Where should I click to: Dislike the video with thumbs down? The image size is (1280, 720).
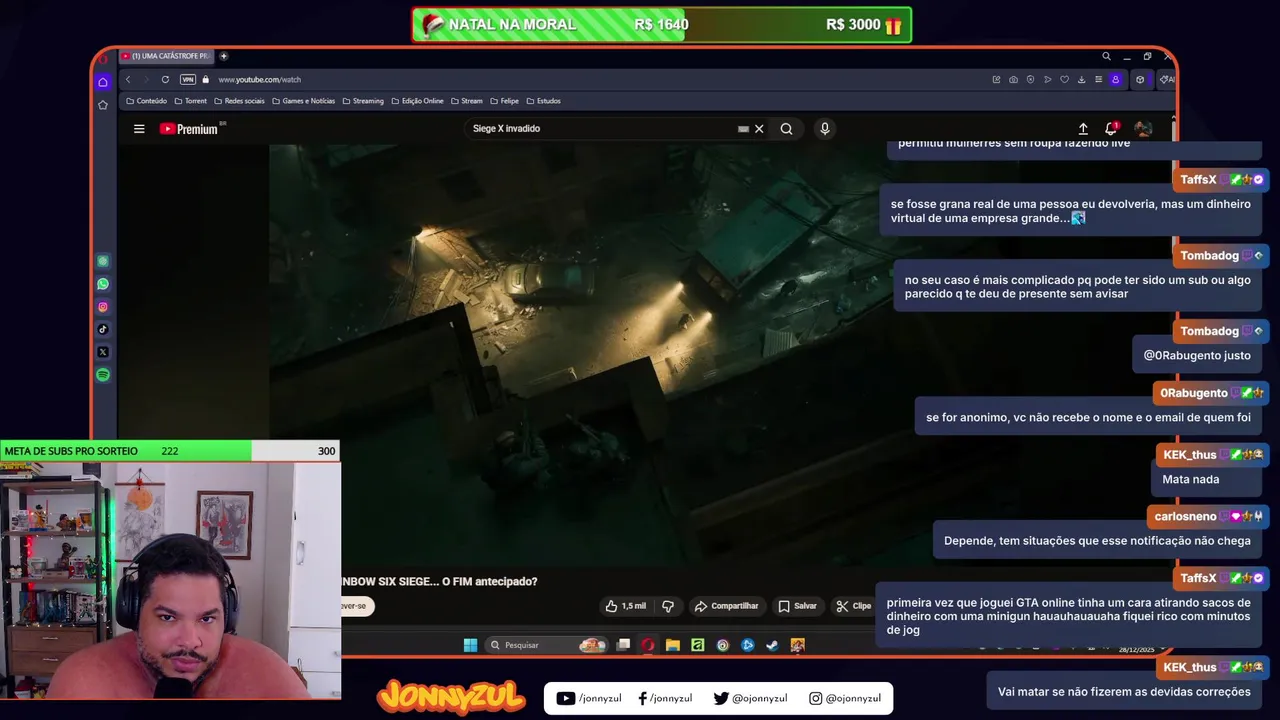pyautogui.click(x=668, y=606)
